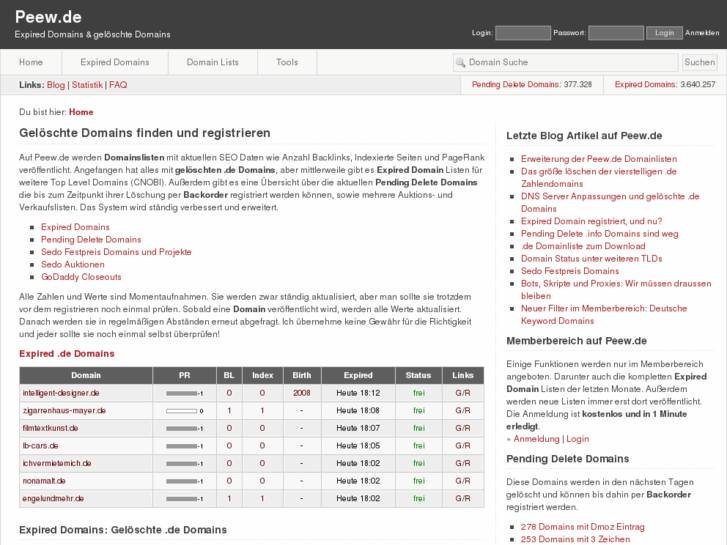
Task: Open the Expired Domains navigation tab
Action: pyautogui.click(x=115, y=62)
